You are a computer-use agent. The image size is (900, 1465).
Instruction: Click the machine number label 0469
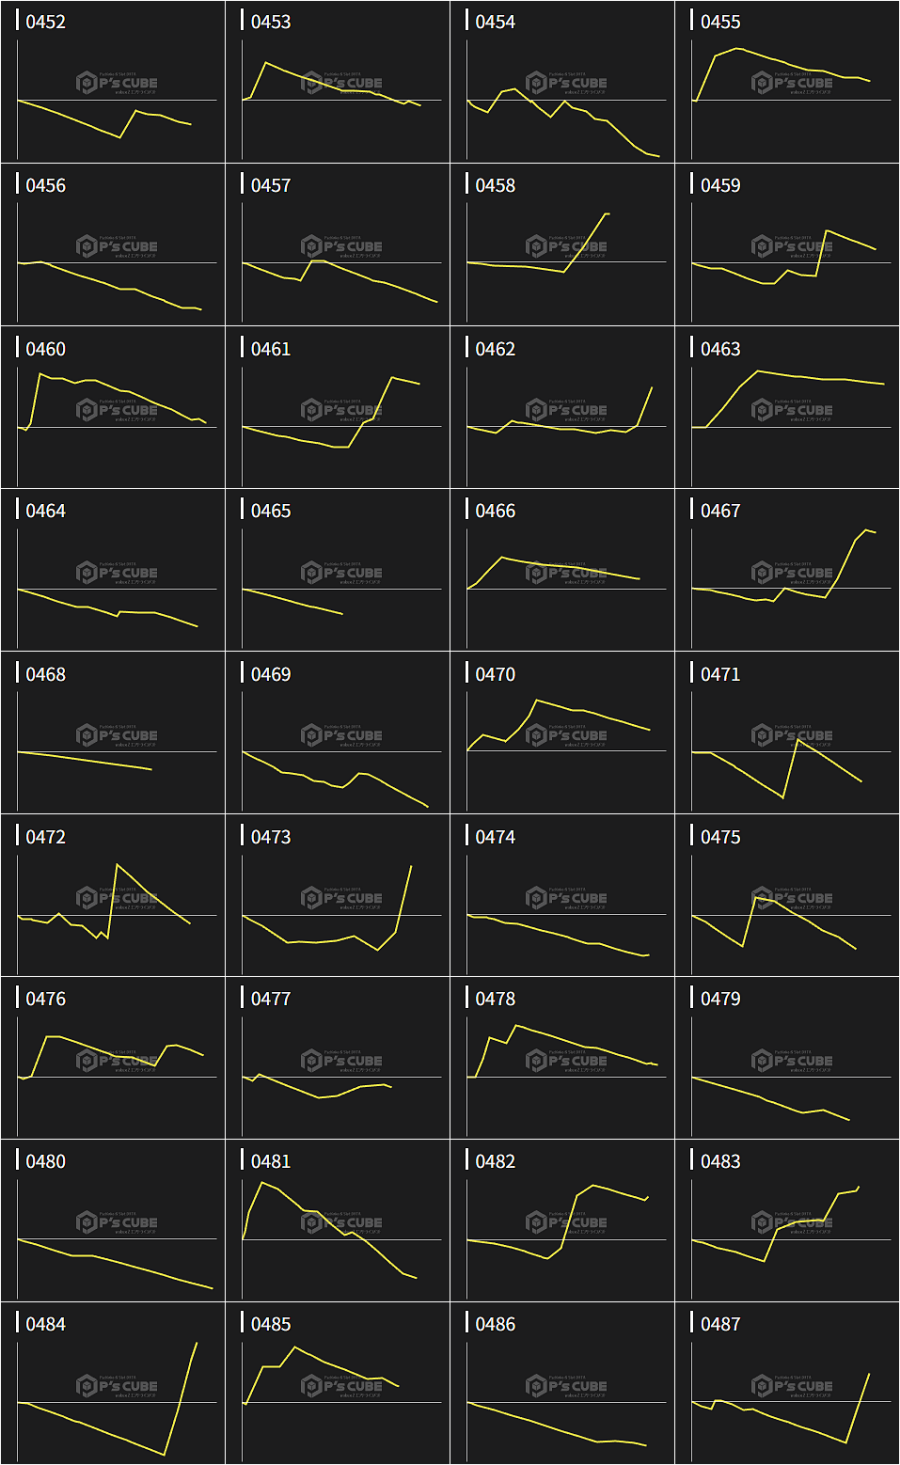click(270, 675)
